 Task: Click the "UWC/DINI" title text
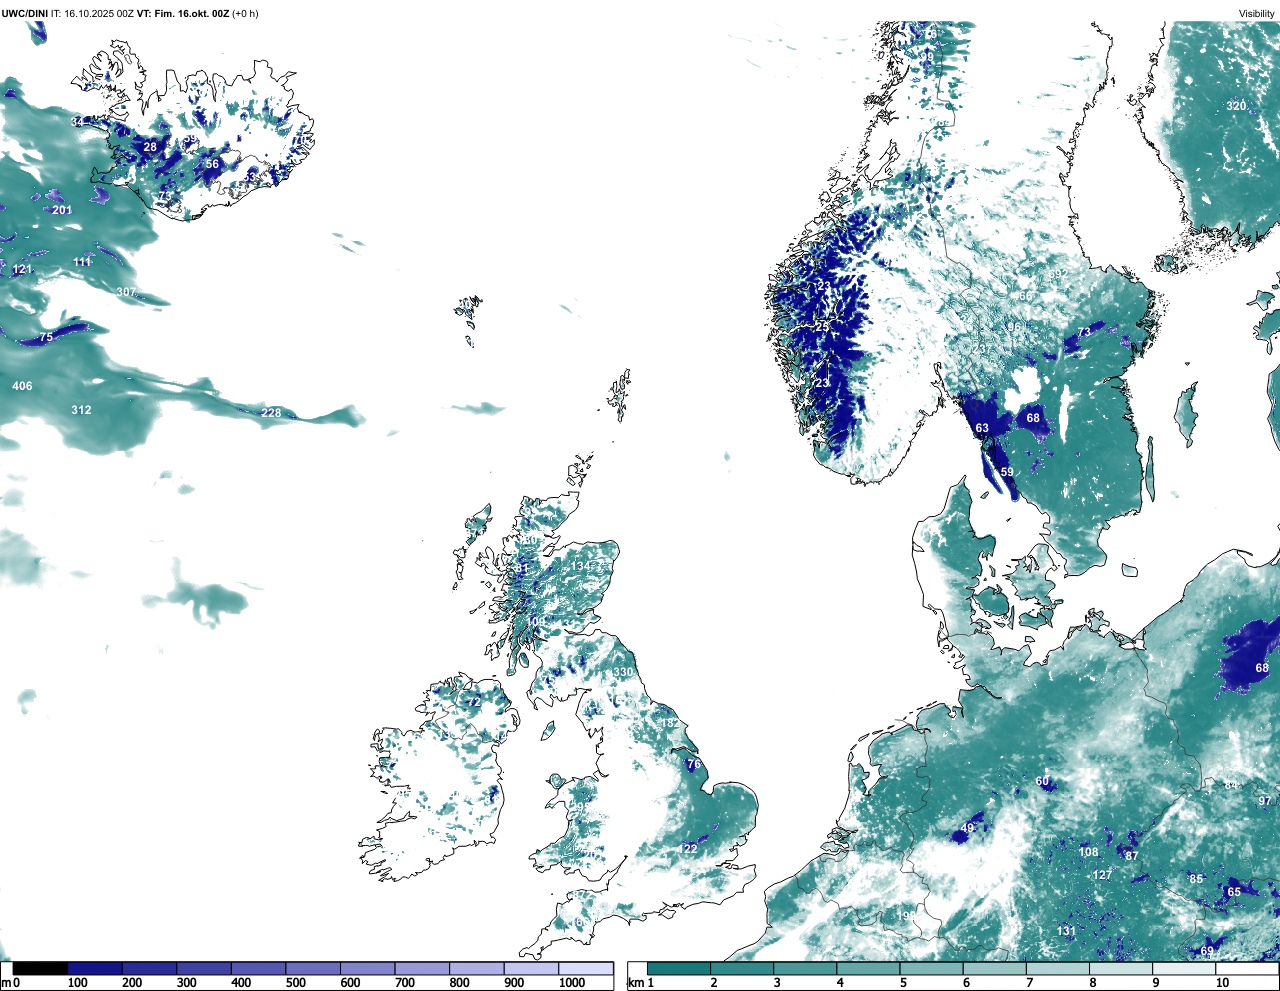pos(24,14)
